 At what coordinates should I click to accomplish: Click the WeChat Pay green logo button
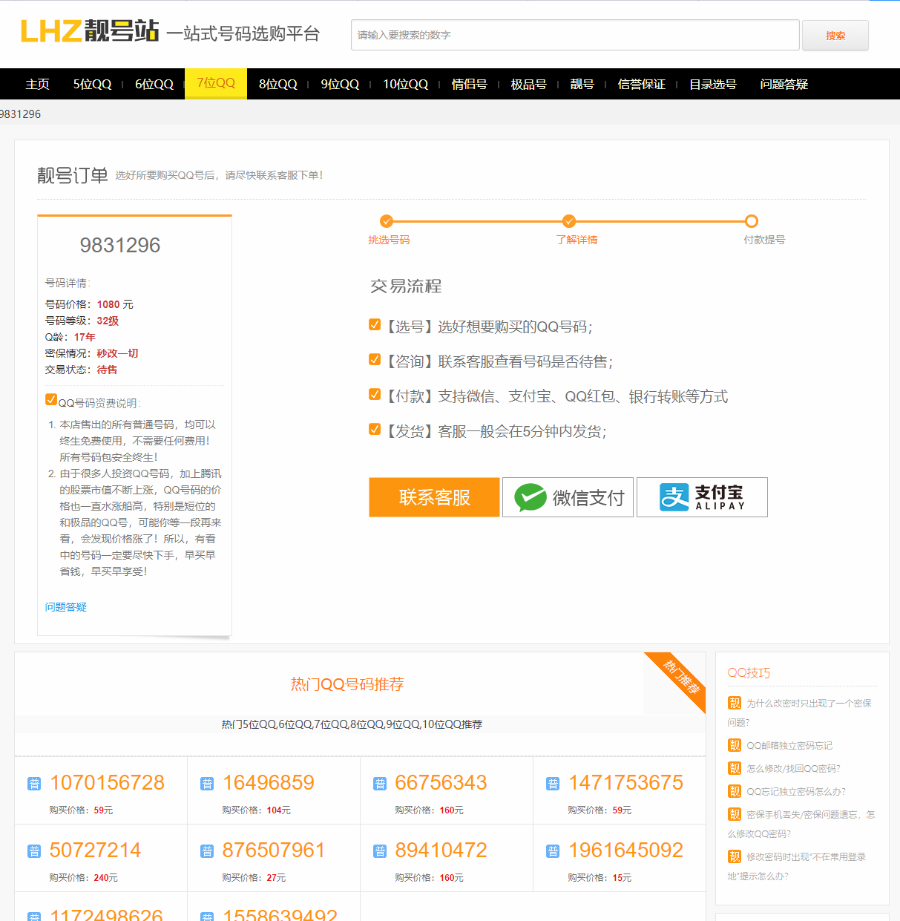(567, 497)
